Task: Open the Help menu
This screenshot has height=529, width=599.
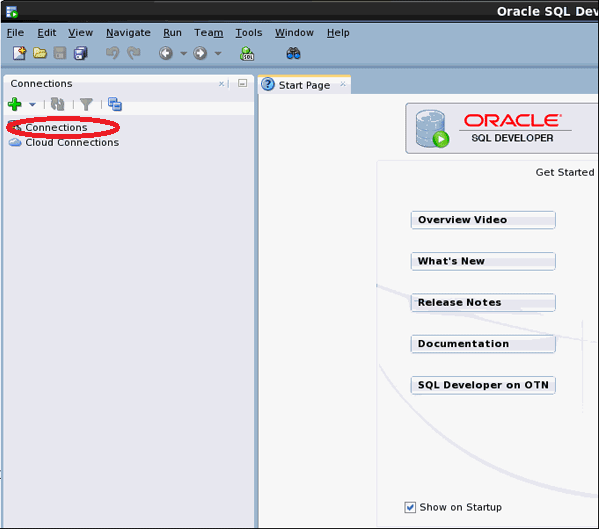Action: (338, 33)
